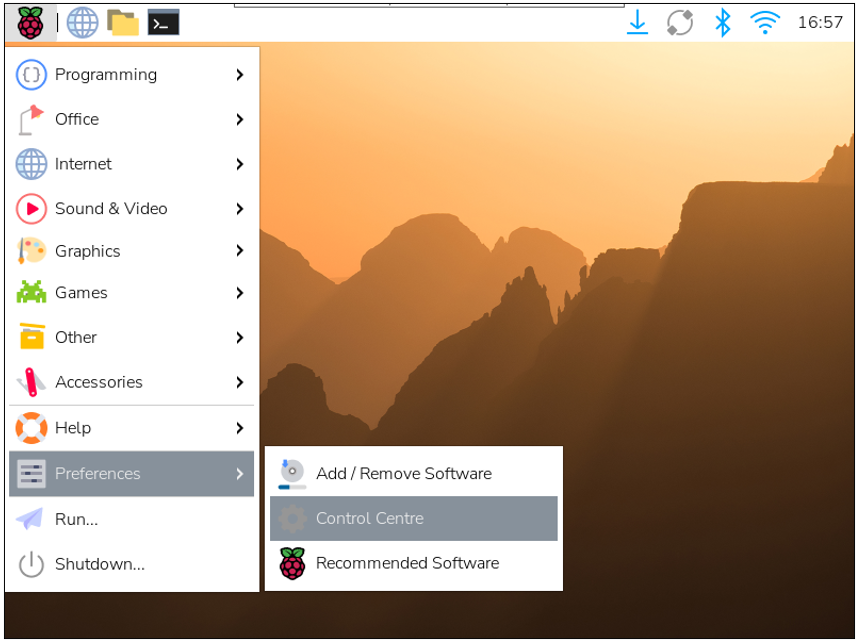Open Control Centre from Preferences submenu
The image size is (858, 642).
[x=414, y=518]
